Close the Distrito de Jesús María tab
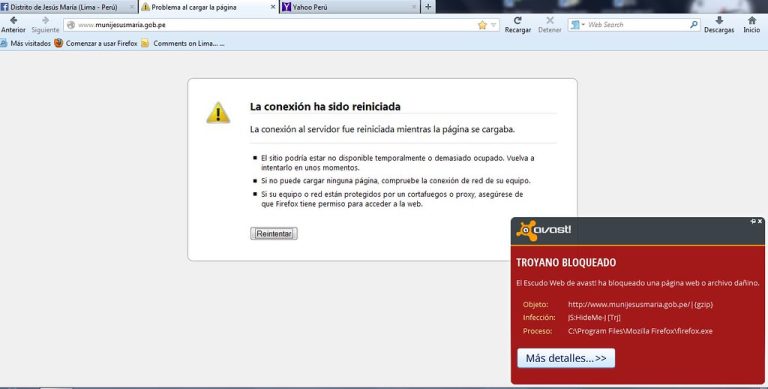768x389 pixels. pos(131,7)
